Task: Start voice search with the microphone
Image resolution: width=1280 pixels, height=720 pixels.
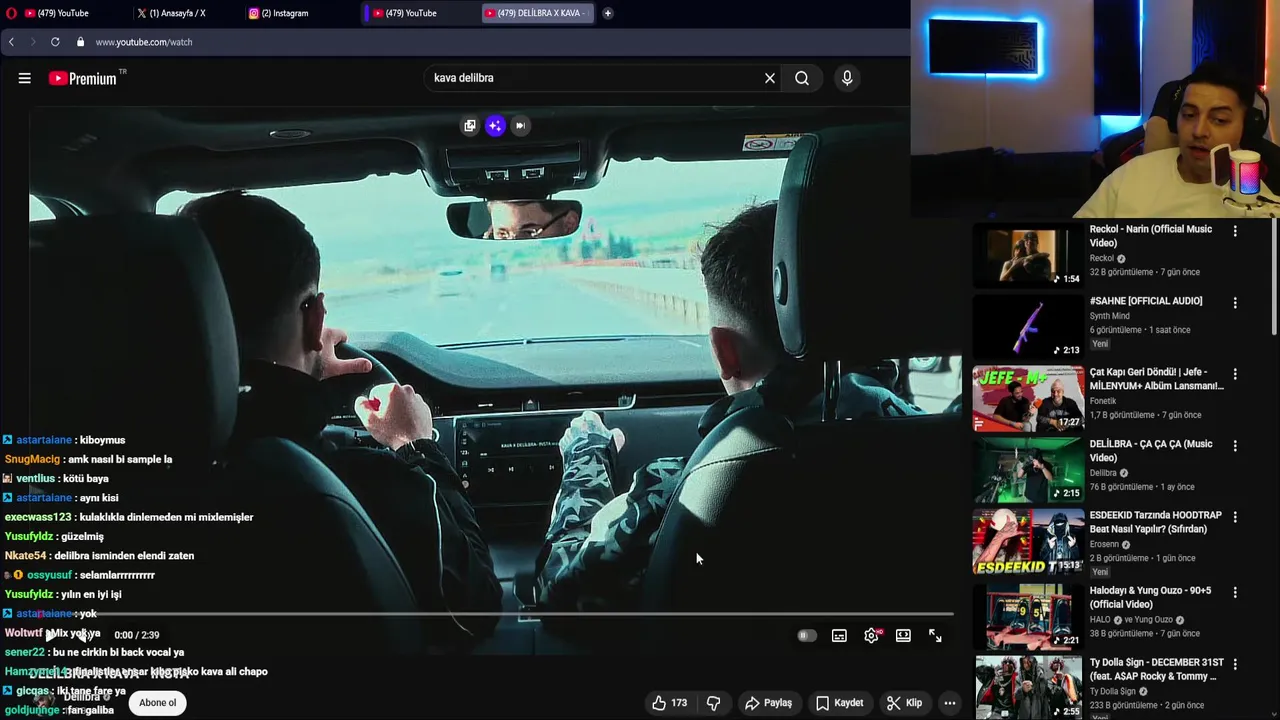Action: 847,78
